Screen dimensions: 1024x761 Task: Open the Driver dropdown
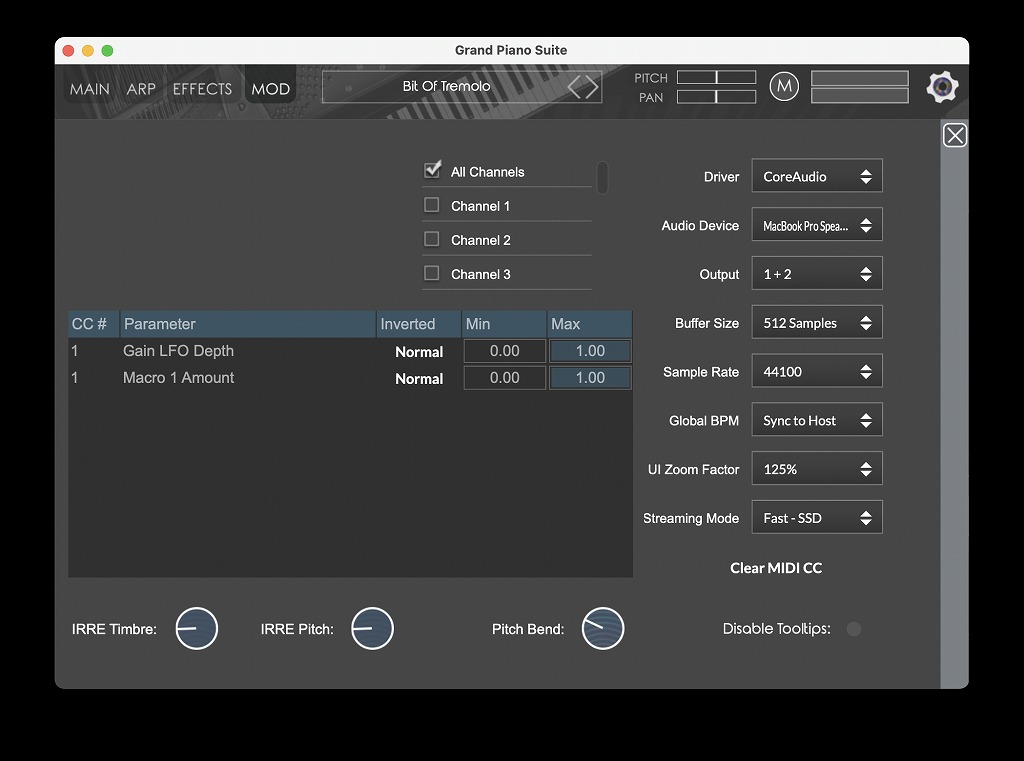(817, 176)
